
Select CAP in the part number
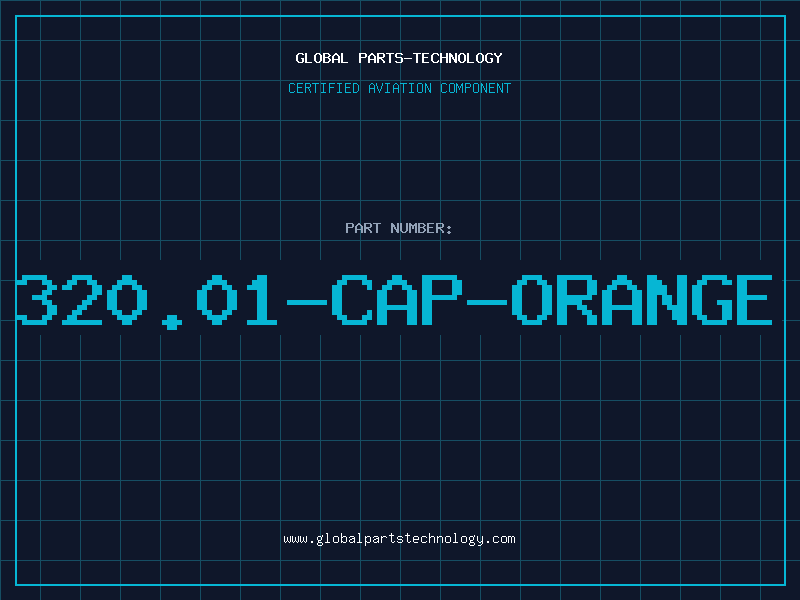(x=395, y=300)
